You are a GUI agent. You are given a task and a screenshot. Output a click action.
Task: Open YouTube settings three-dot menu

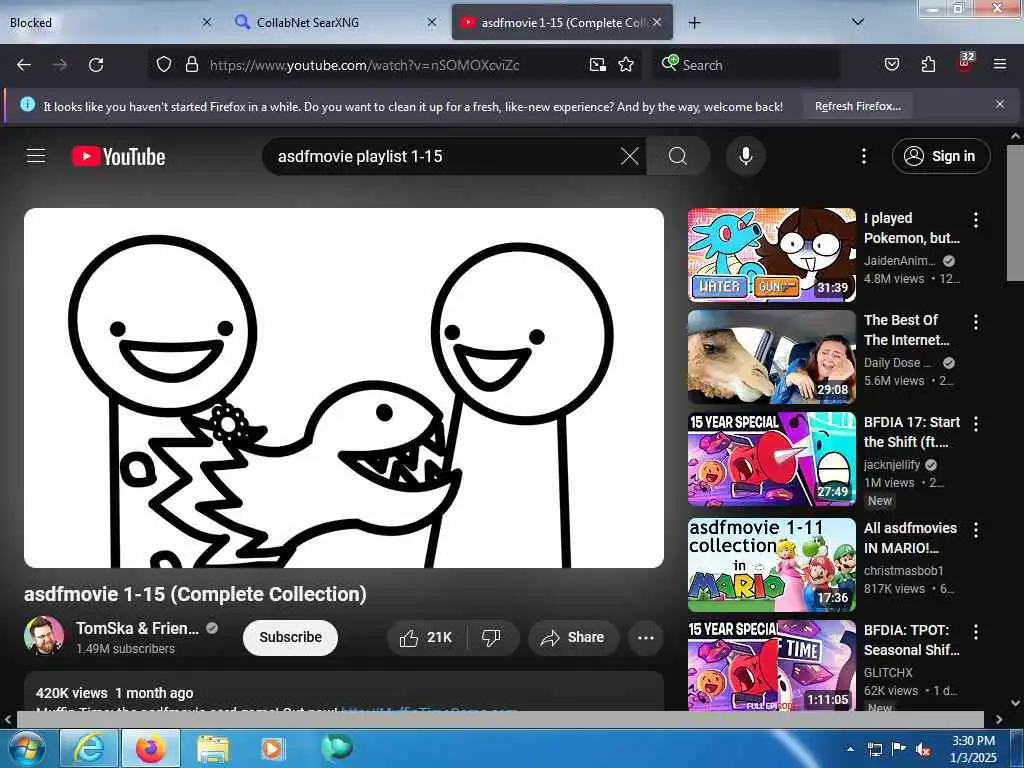[863, 156]
